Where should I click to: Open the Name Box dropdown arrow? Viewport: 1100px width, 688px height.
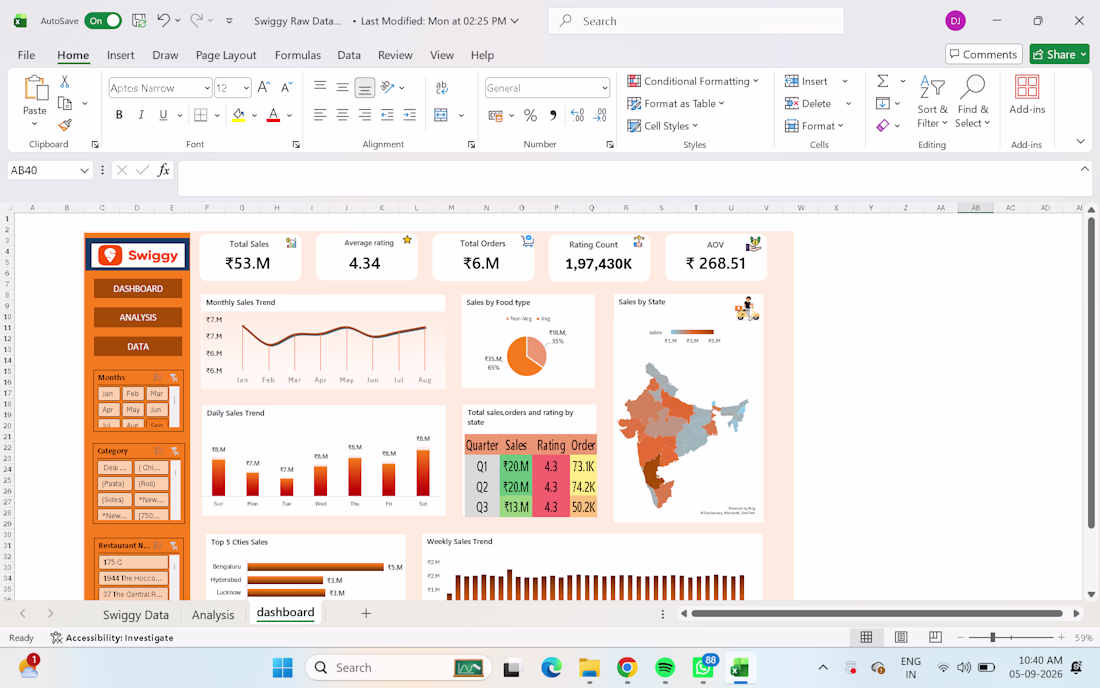point(84,170)
